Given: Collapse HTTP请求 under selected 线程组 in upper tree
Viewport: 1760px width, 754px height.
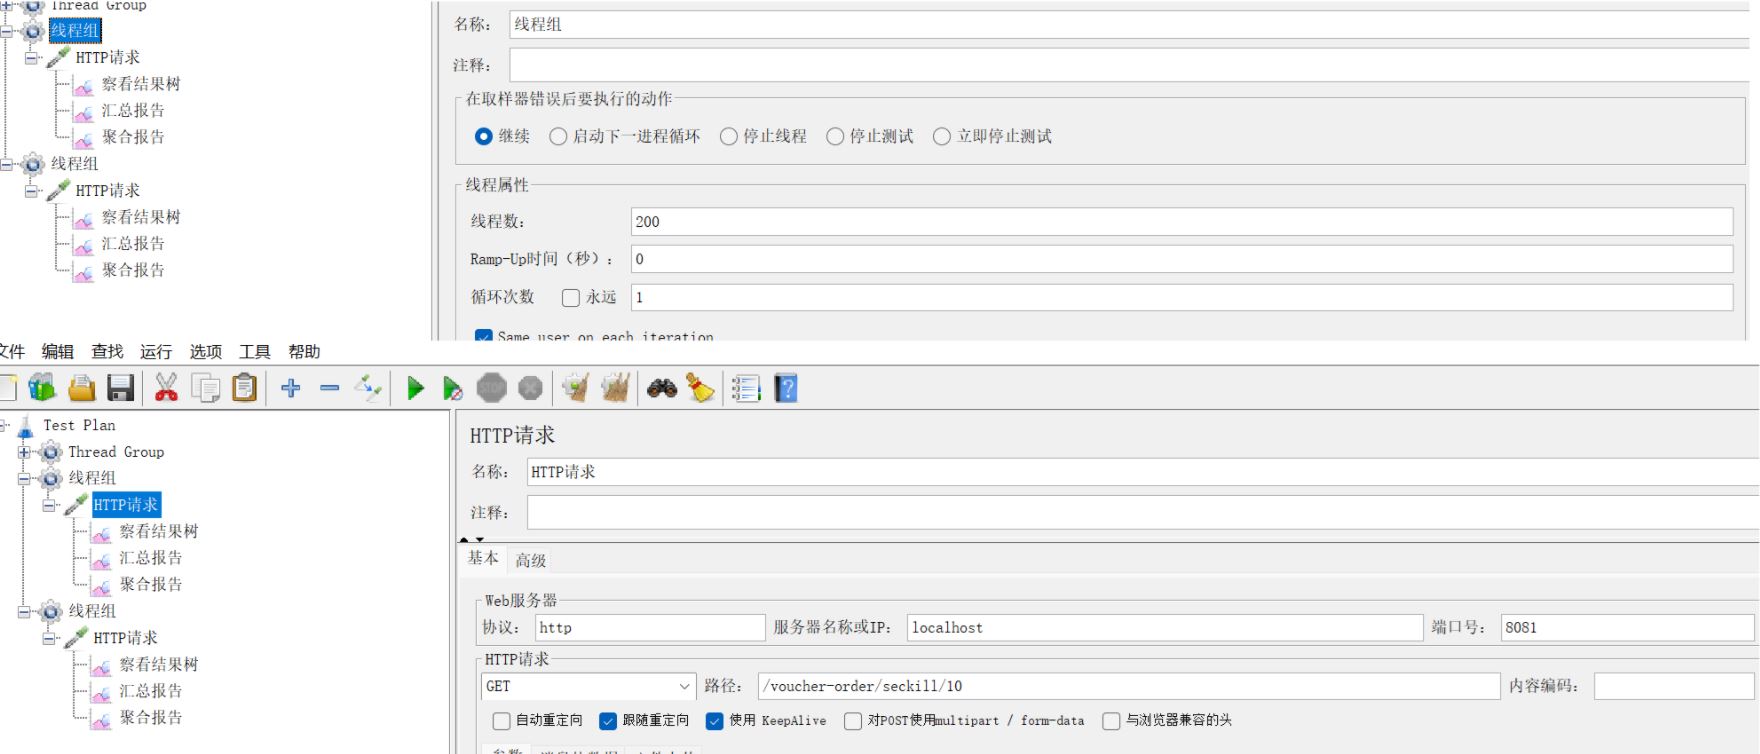Looking at the screenshot, I should (31, 58).
